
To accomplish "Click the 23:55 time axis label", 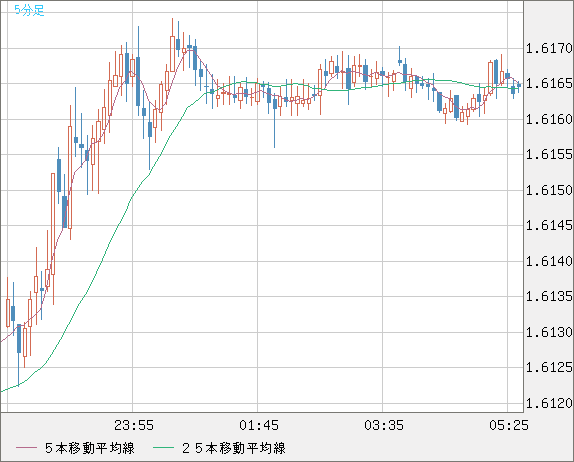I will 134,425.
